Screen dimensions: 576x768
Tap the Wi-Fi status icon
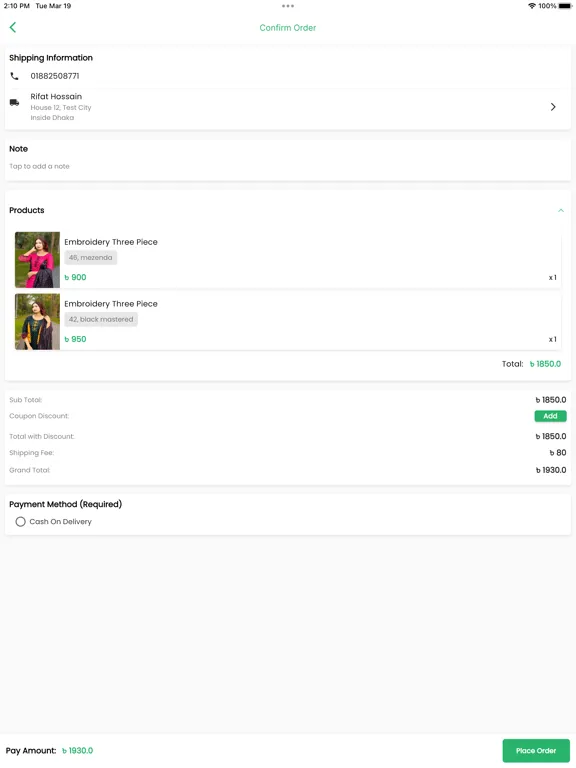coord(531,6)
